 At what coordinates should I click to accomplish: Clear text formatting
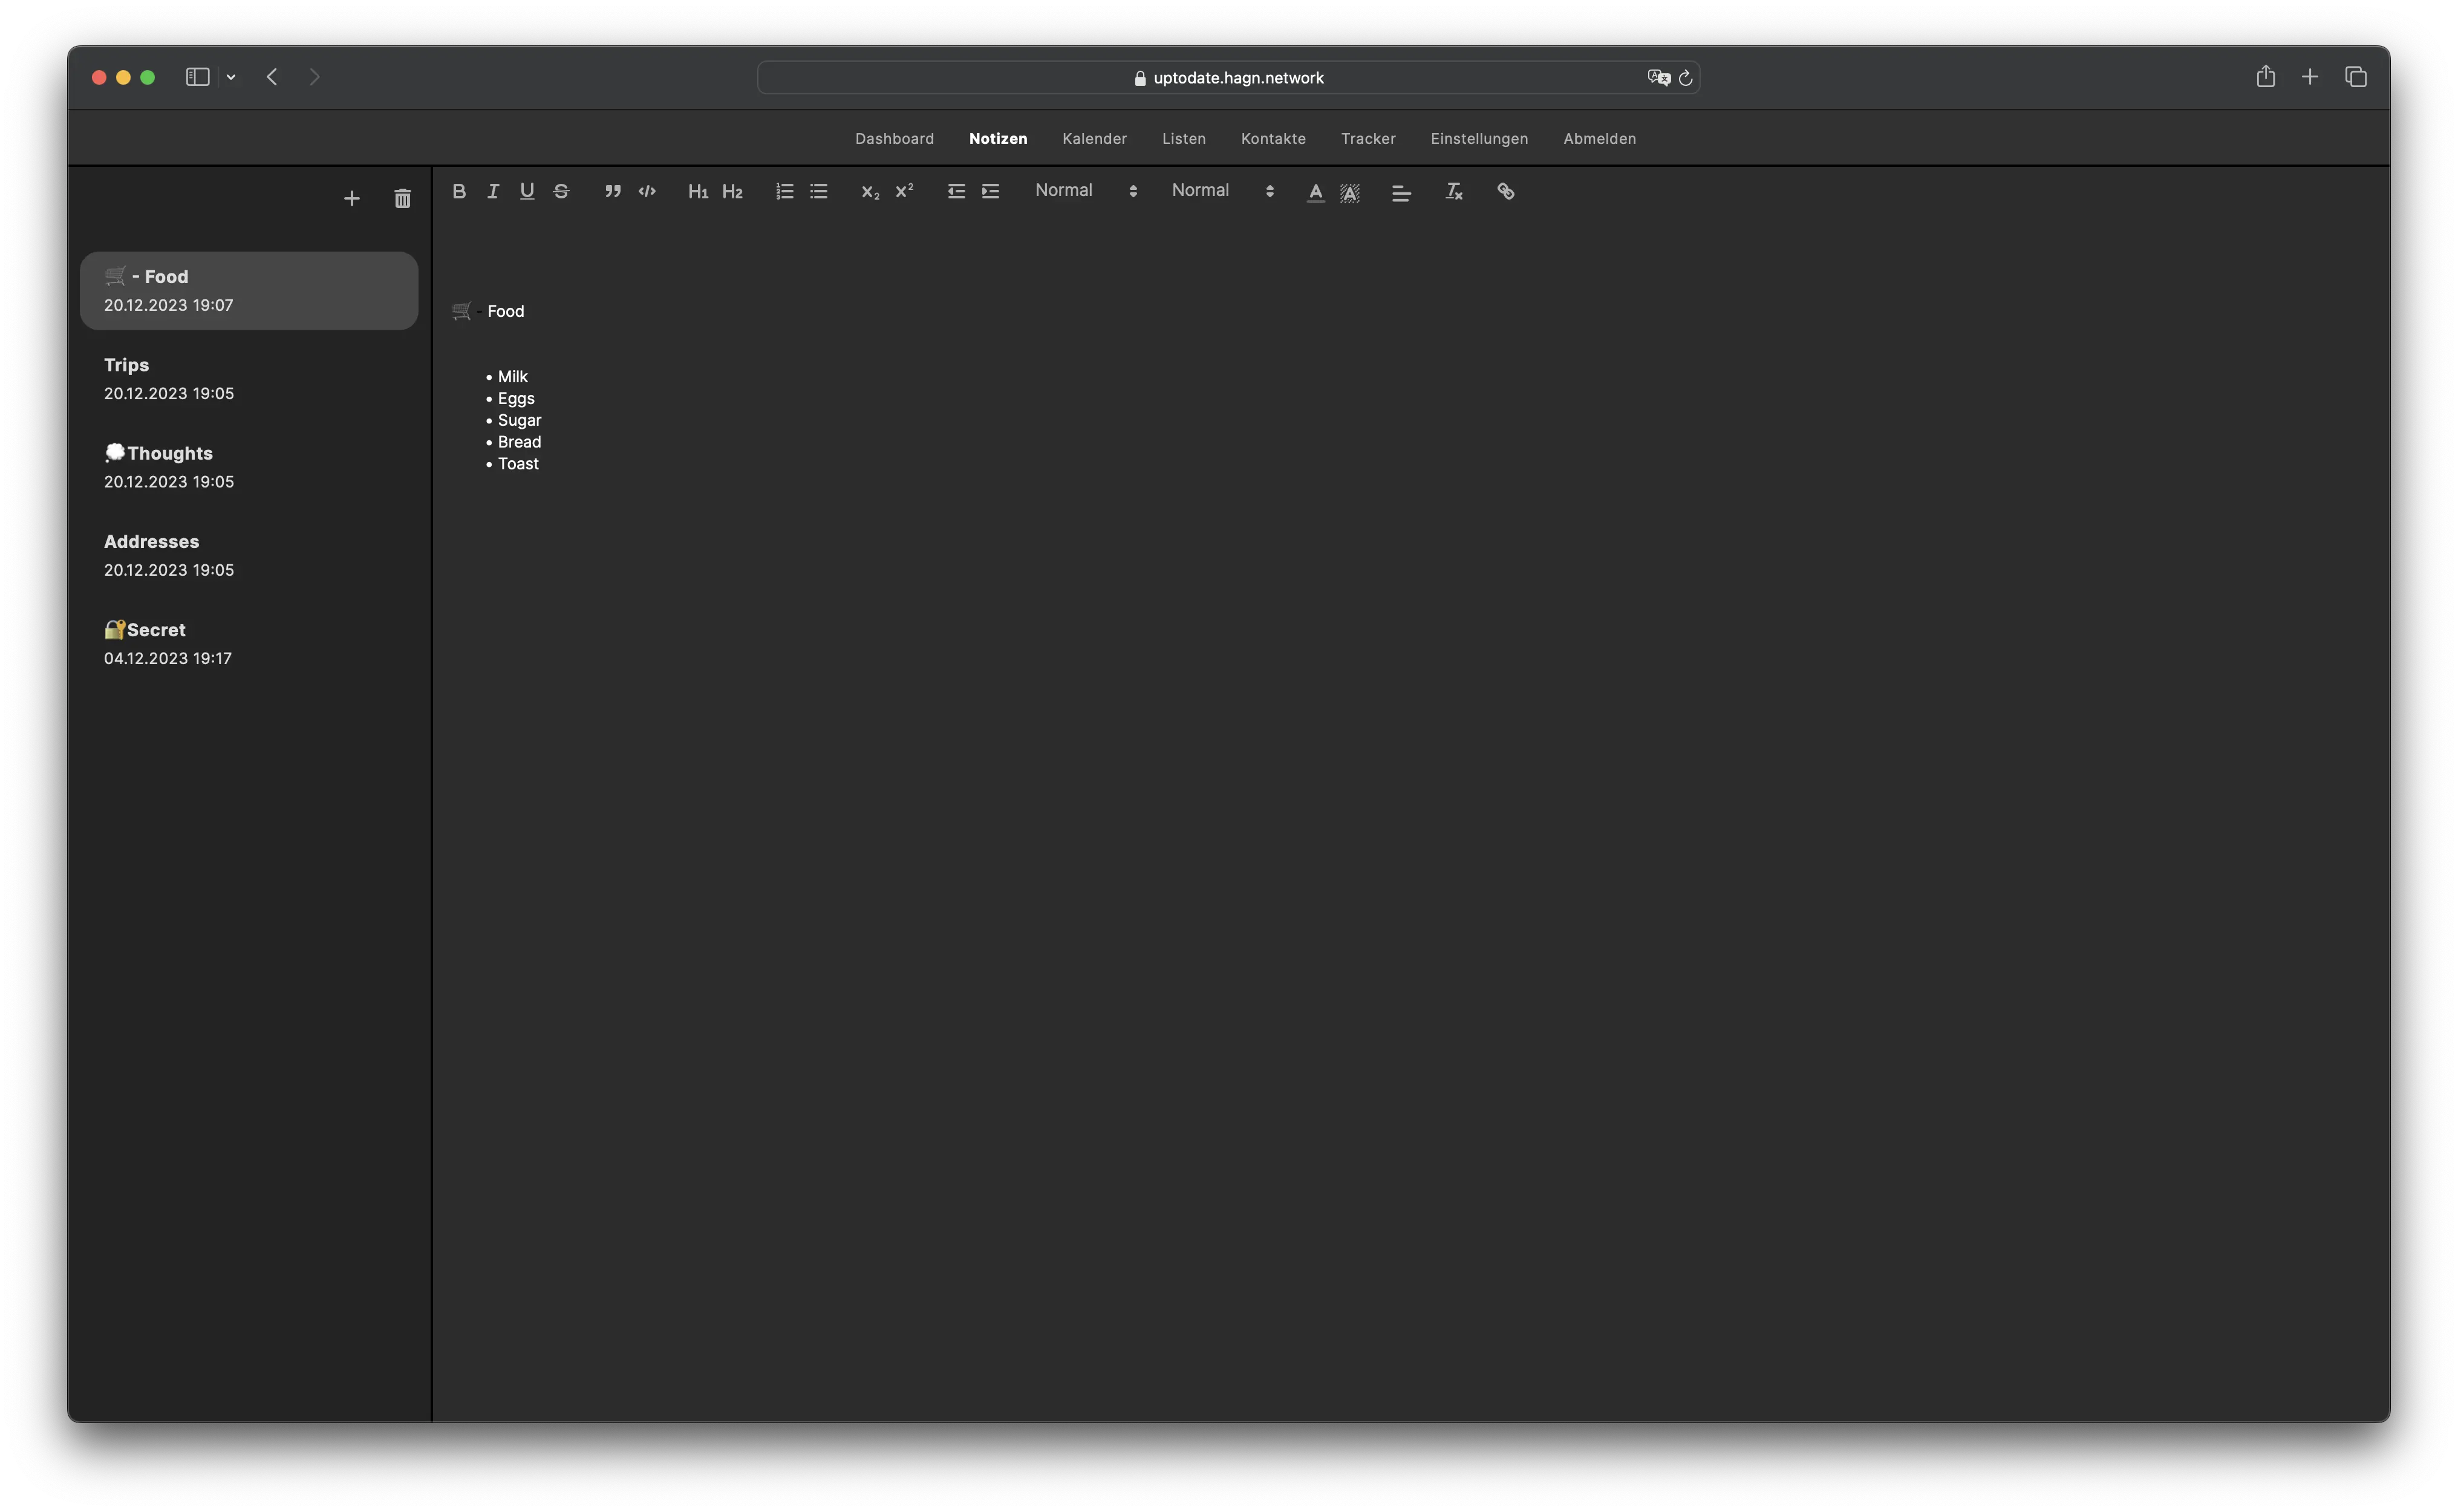coord(1454,191)
